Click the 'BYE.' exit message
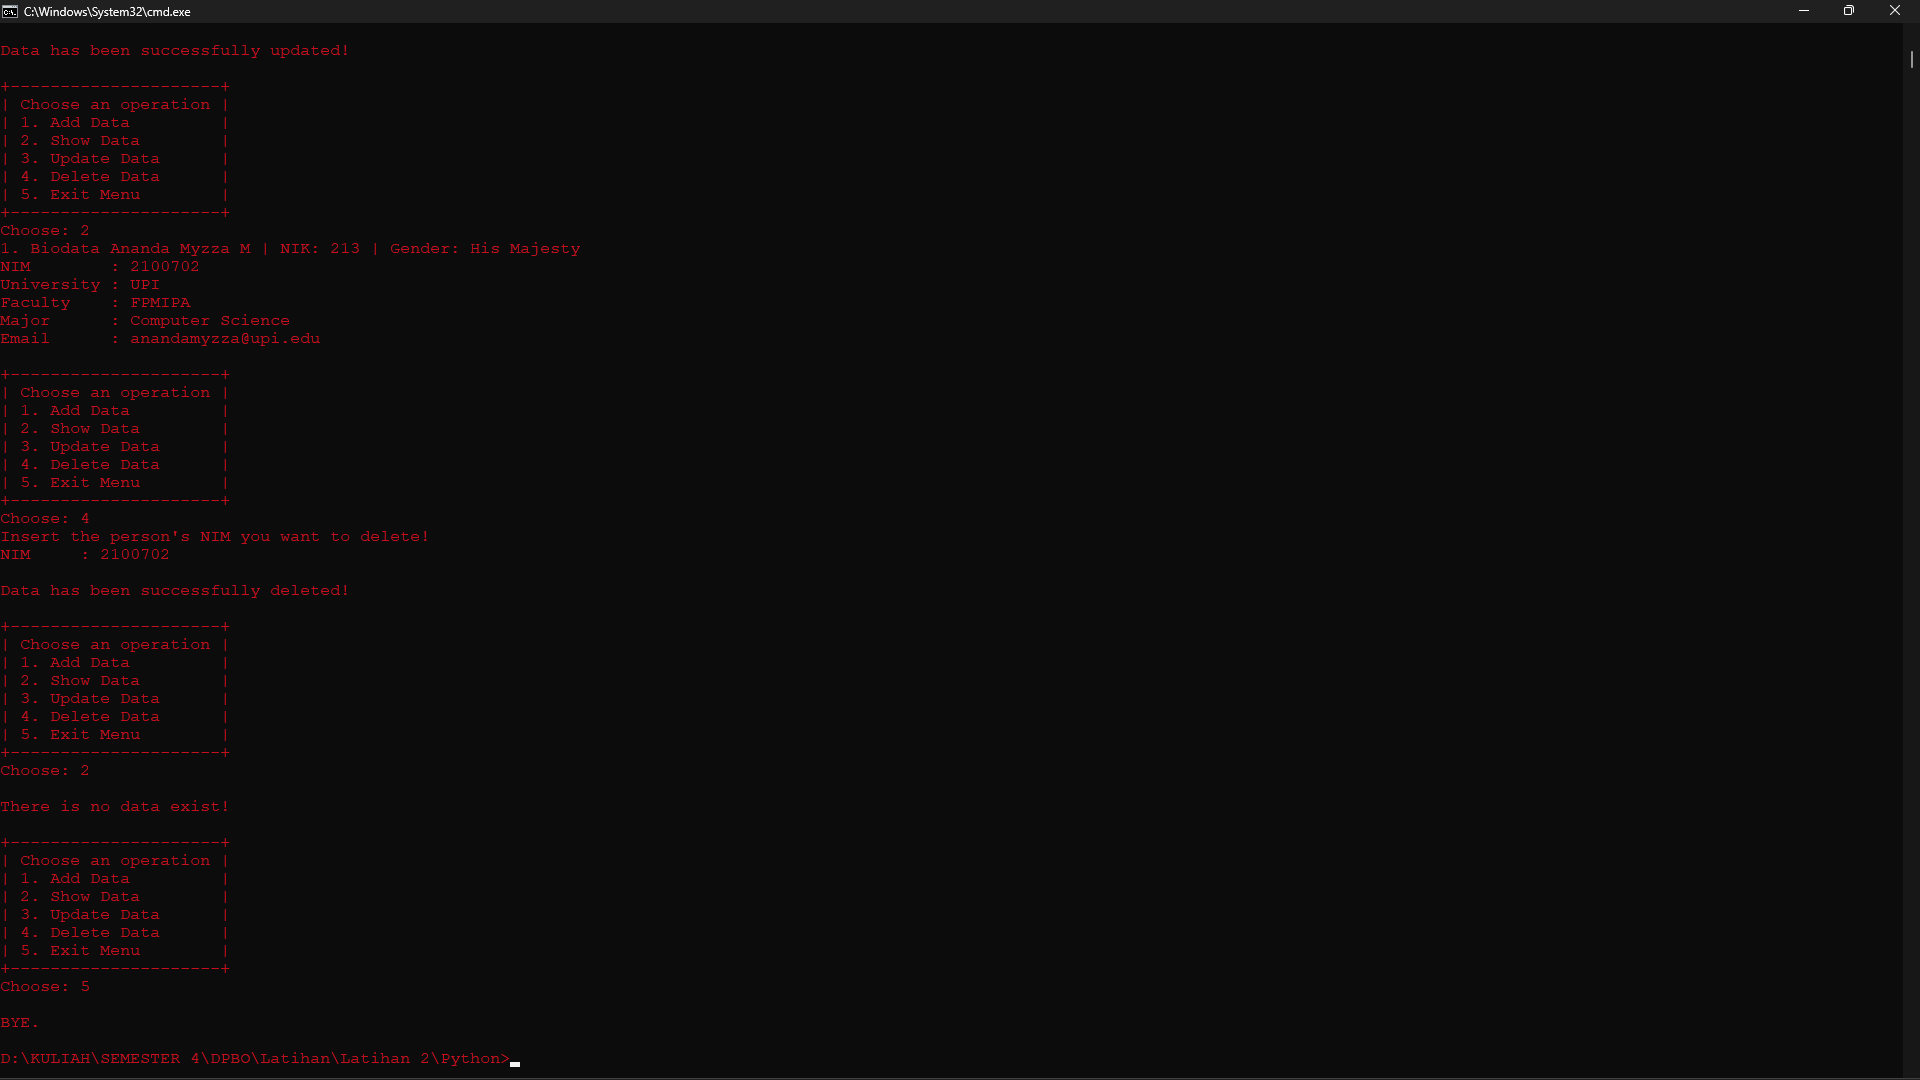1920x1080 pixels. point(20,1022)
